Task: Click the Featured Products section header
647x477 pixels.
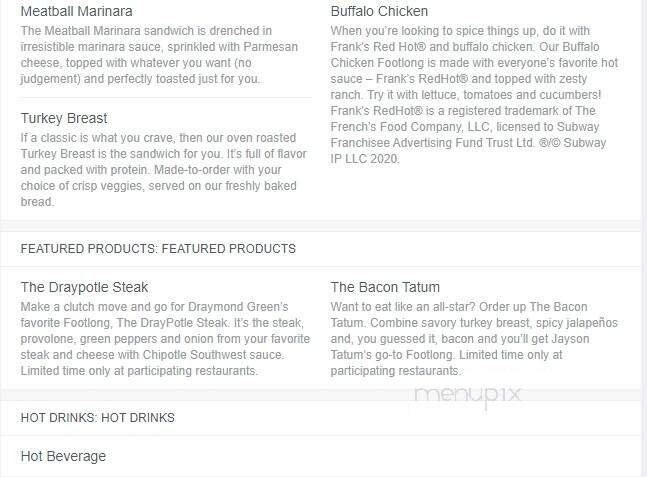Action: (158, 248)
